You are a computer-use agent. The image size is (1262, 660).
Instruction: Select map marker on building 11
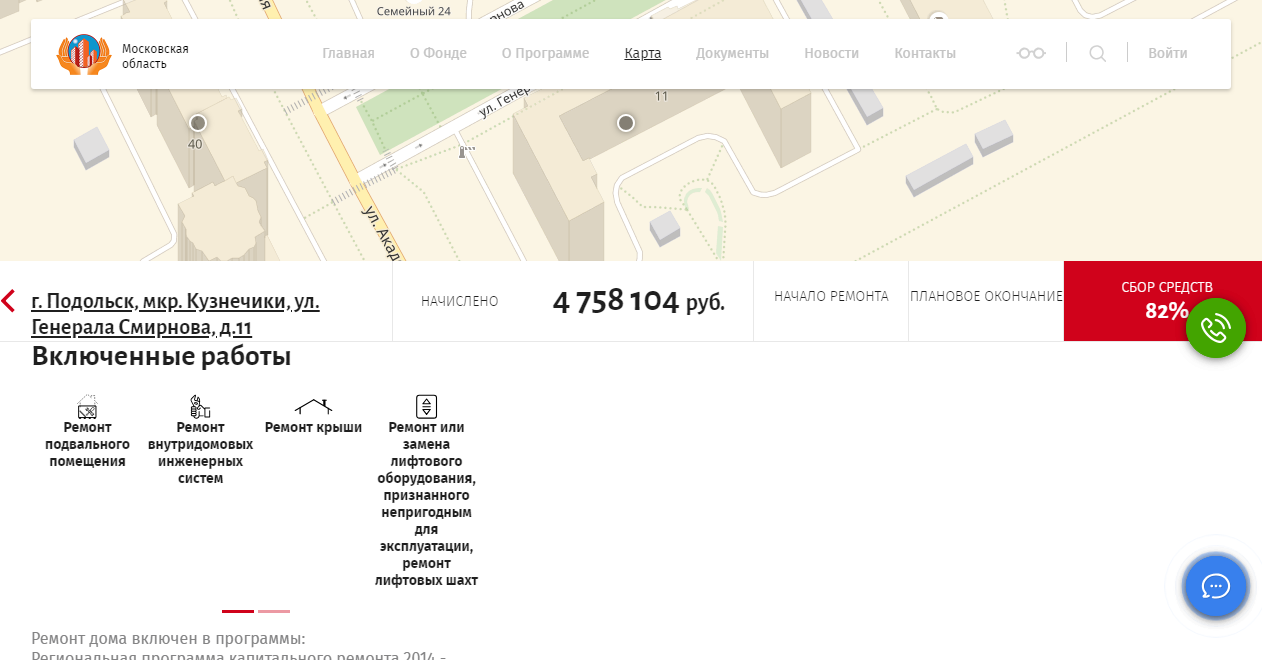(x=626, y=123)
